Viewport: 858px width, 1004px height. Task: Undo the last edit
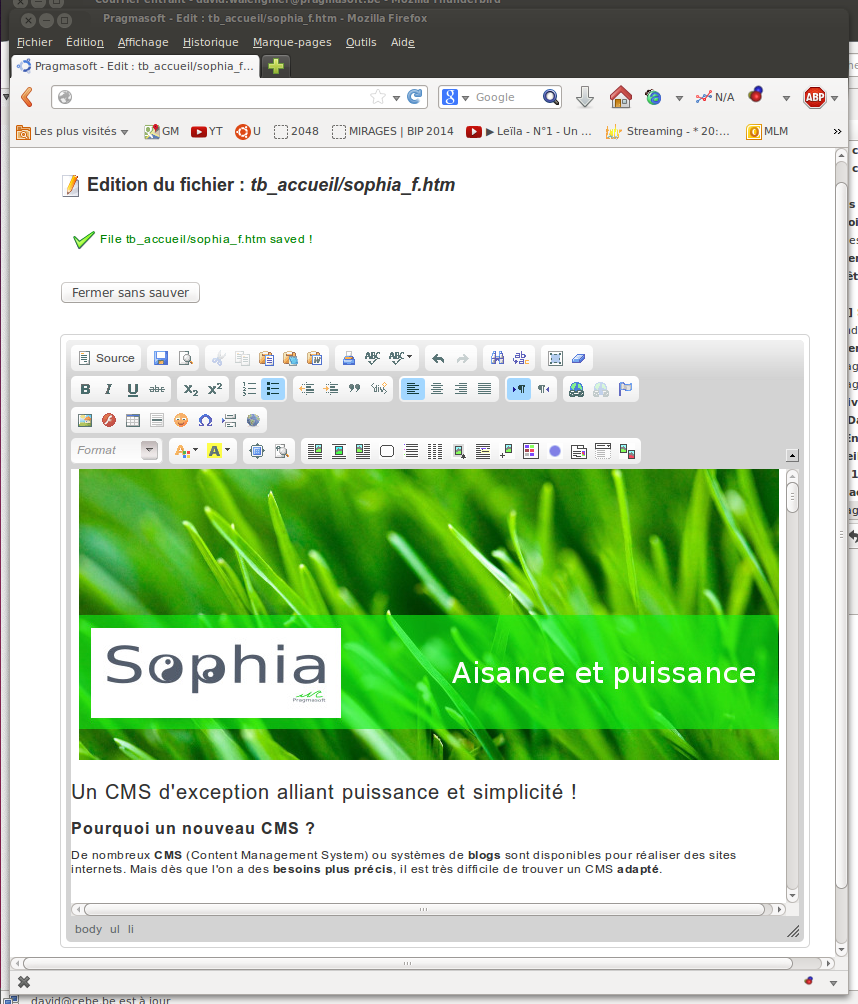[438, 358]
